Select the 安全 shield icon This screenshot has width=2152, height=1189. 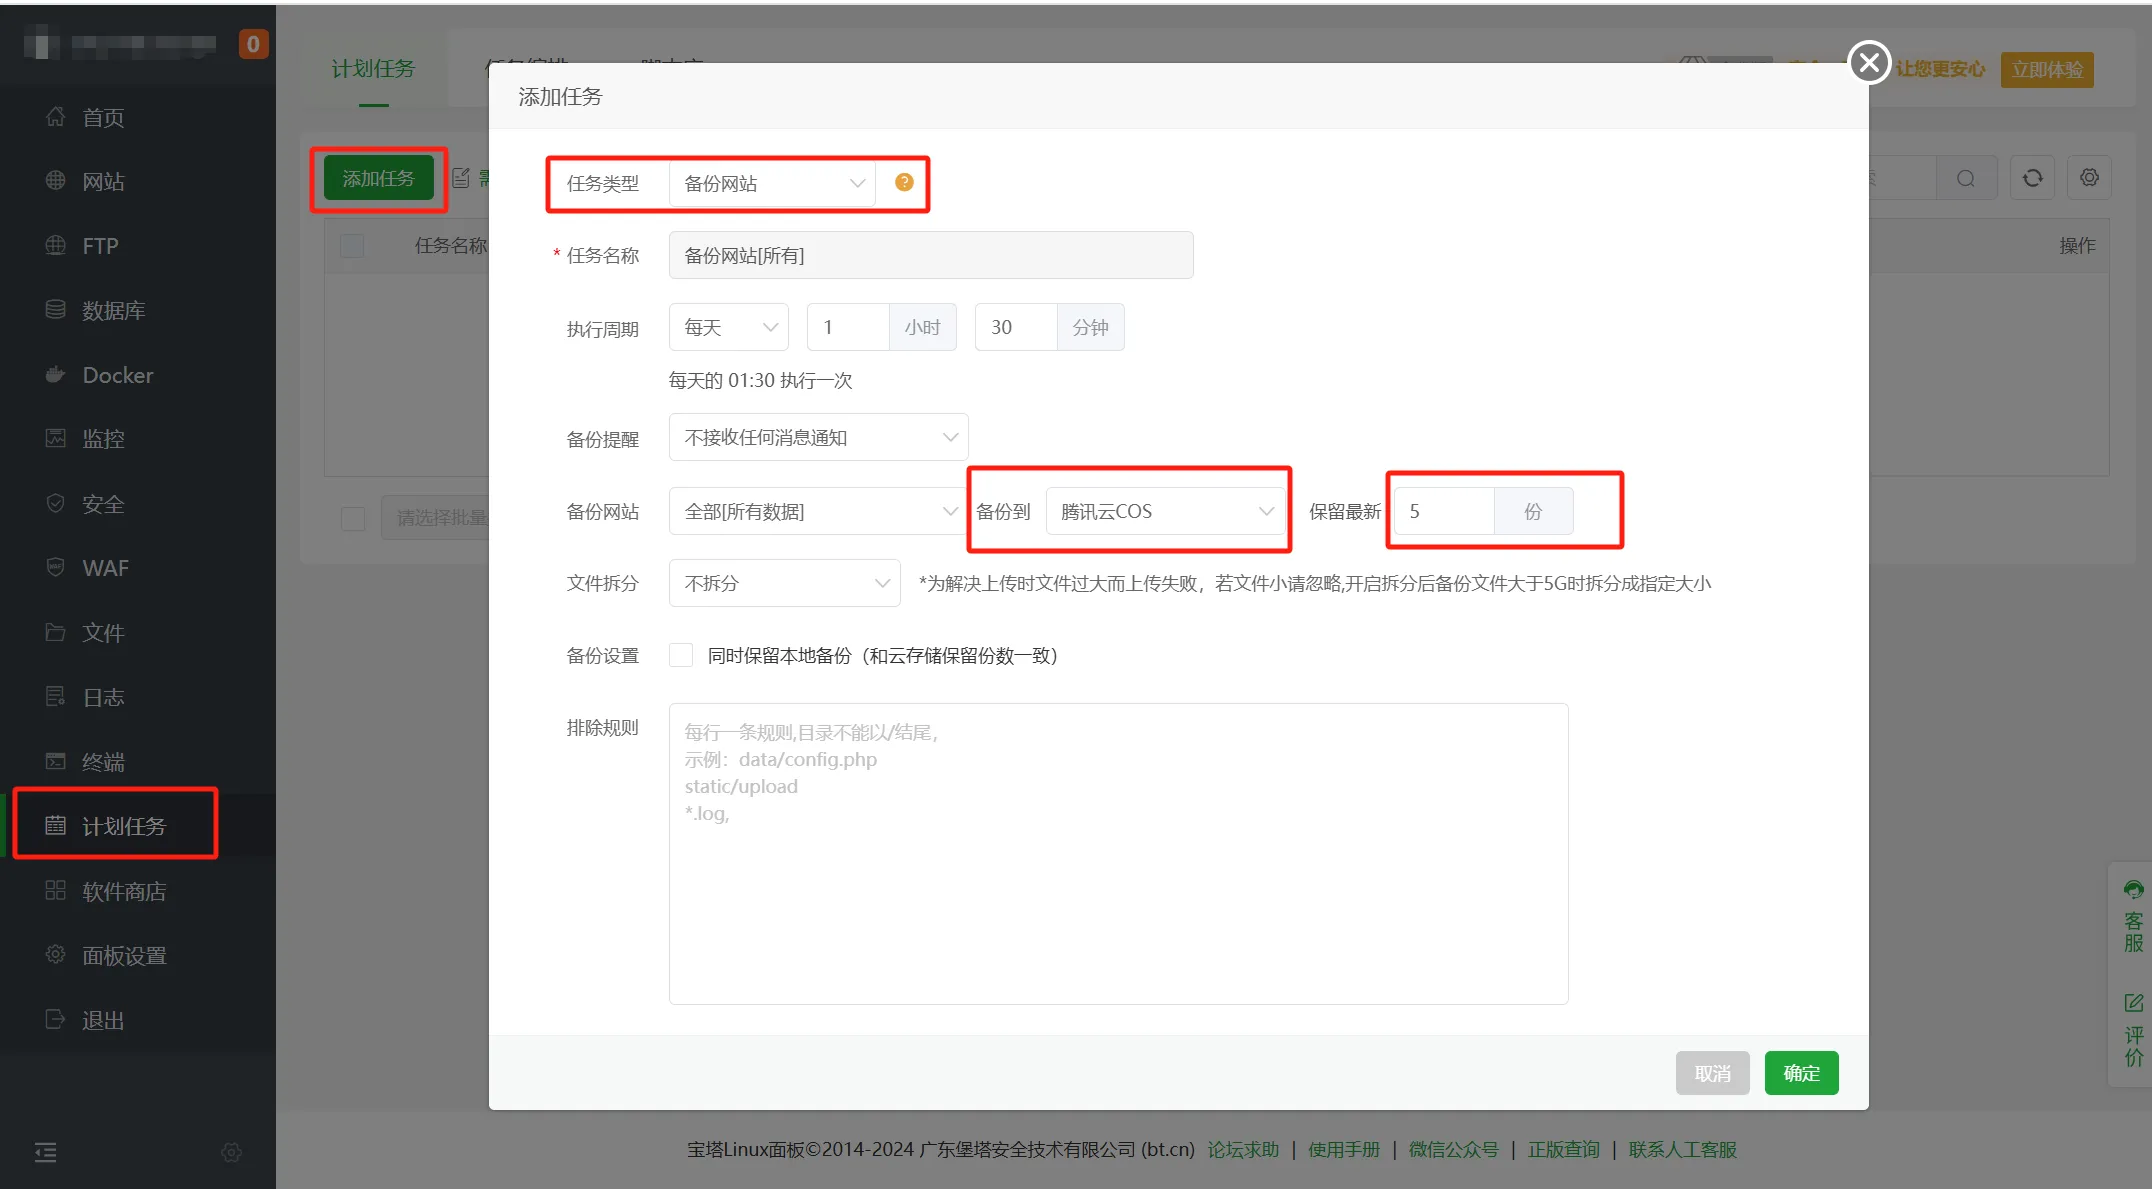(x=56, y=503)
